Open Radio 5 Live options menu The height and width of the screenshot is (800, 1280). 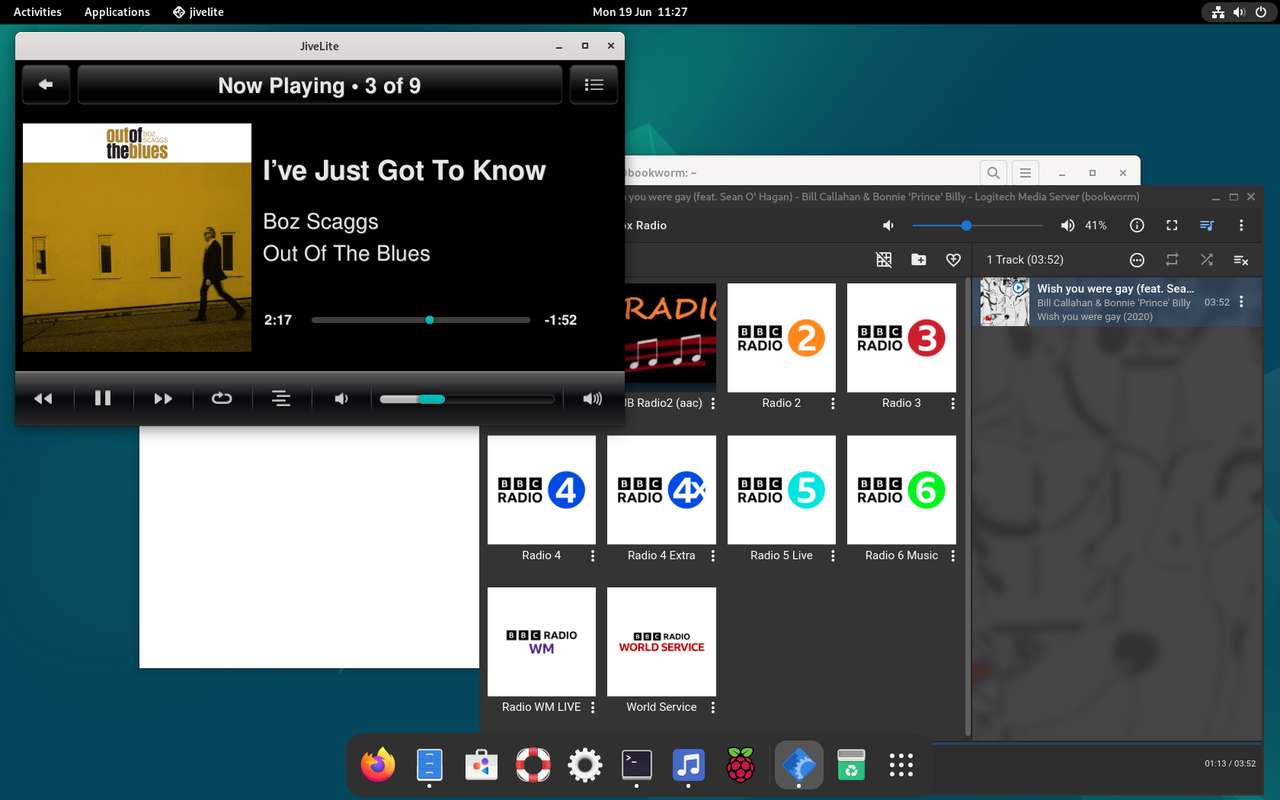[x=833, y=556]
